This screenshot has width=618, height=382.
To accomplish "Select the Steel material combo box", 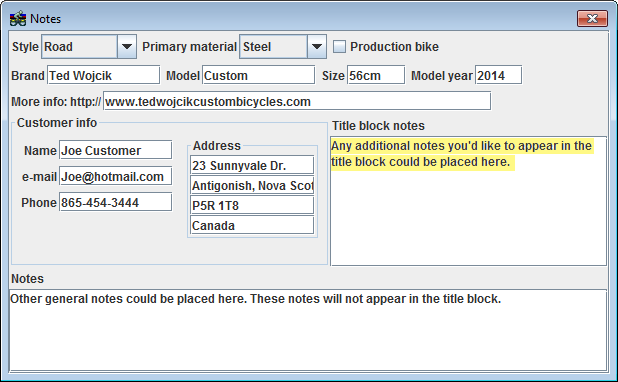I will point(283,47).
